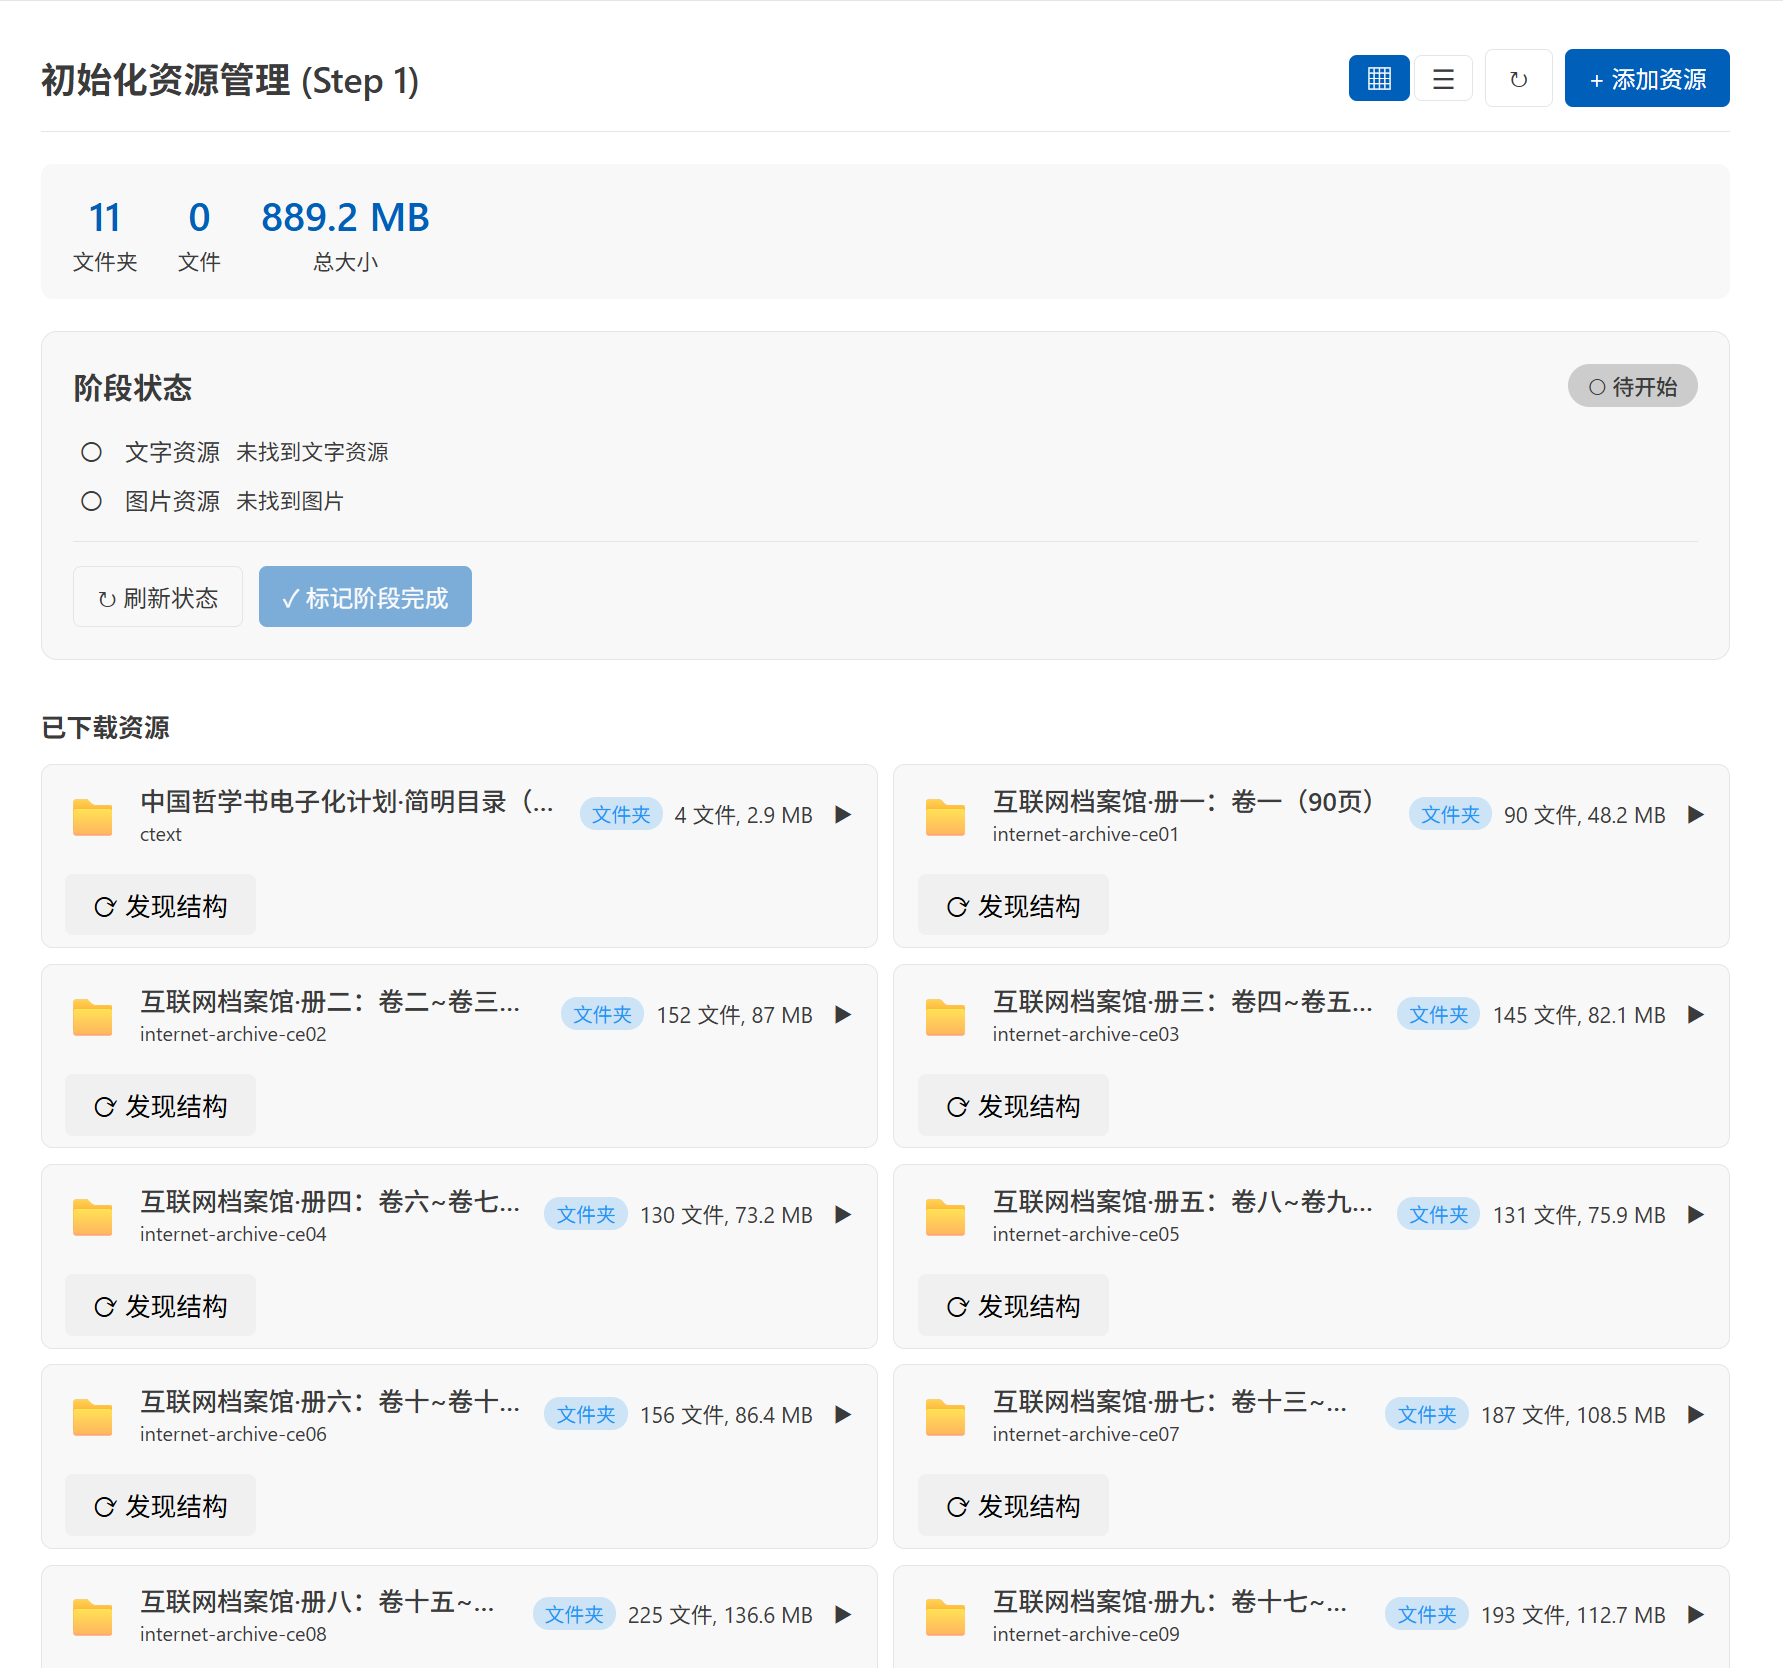Viewport: 1783px width, 1668px height.
Task: Click folder icon of internet-archive-ce09
Action: tap(945, 1616)
